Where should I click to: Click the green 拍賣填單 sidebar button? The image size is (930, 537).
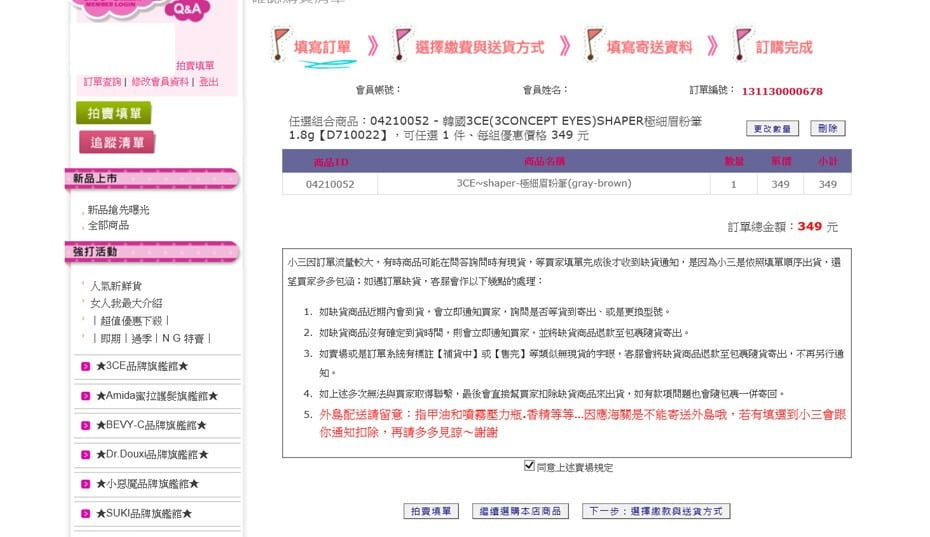coord(114,113)
